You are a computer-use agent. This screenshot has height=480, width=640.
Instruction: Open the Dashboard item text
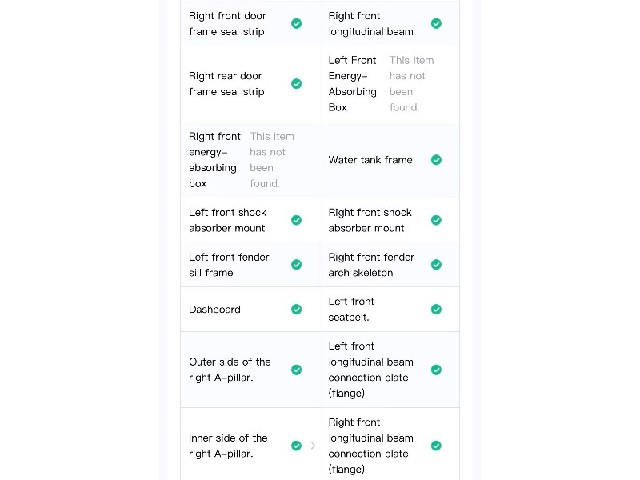[x=215, y=309]
